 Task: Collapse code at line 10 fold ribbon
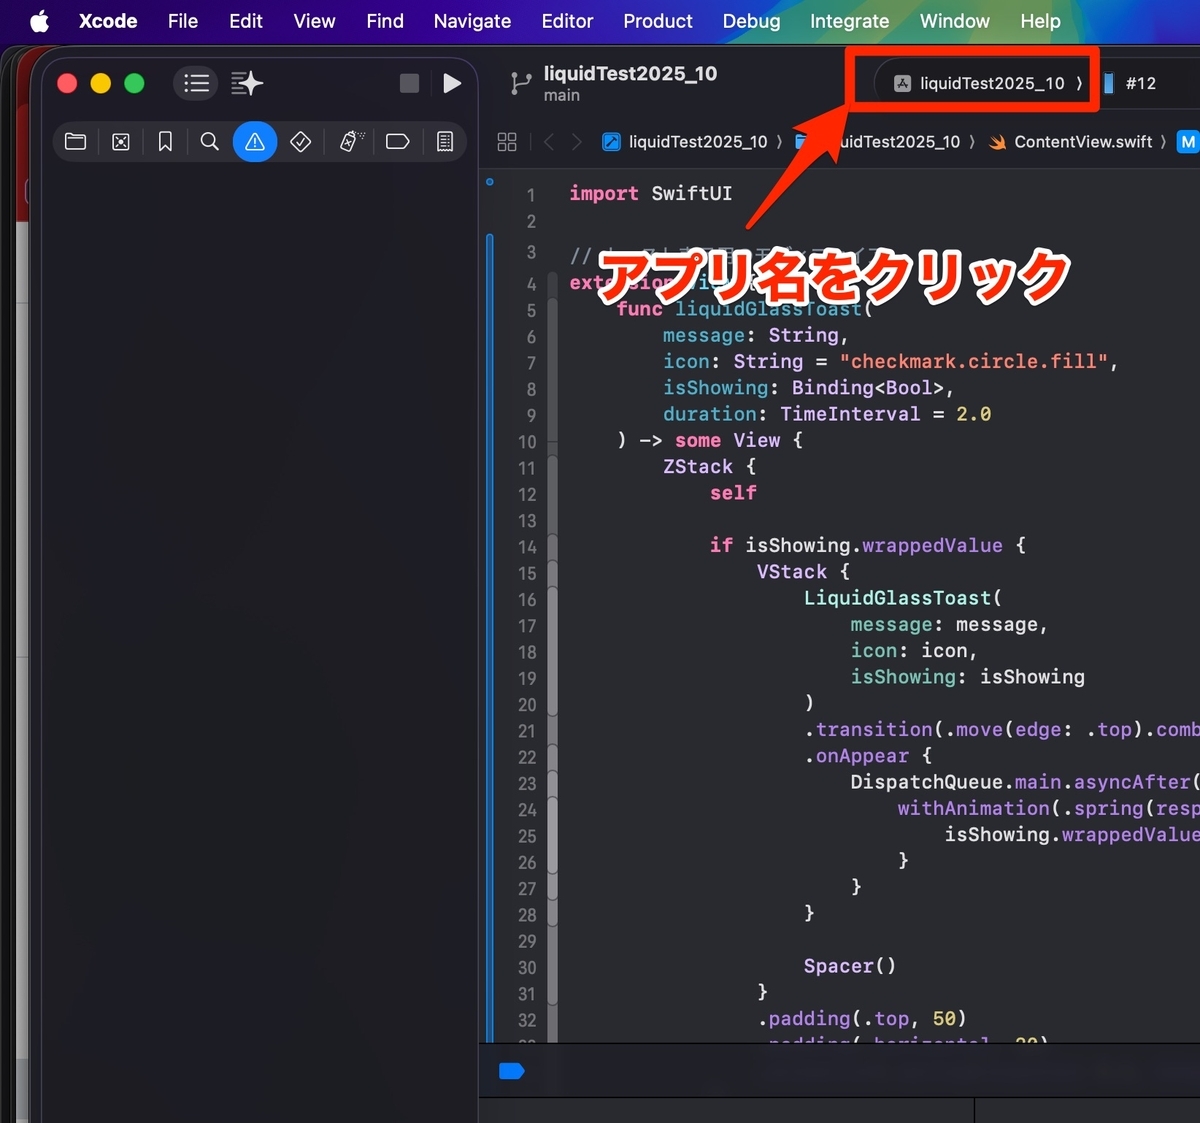551,441
